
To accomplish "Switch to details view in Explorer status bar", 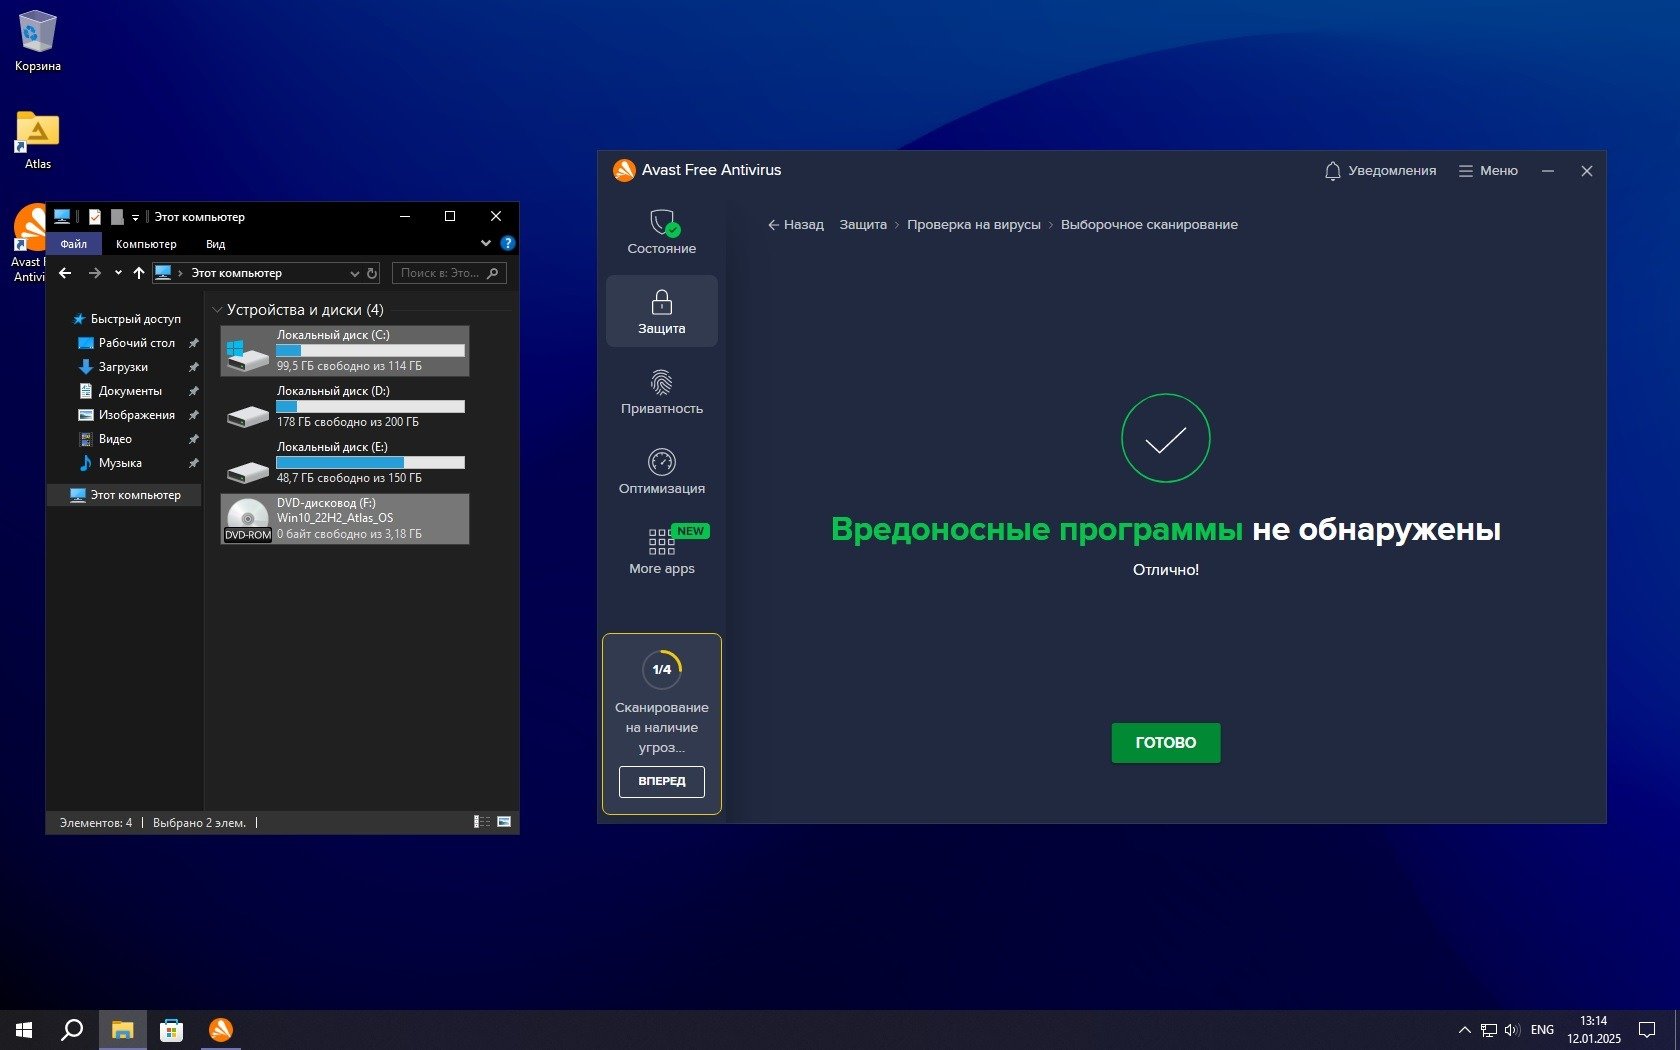I will pos(482,822).
